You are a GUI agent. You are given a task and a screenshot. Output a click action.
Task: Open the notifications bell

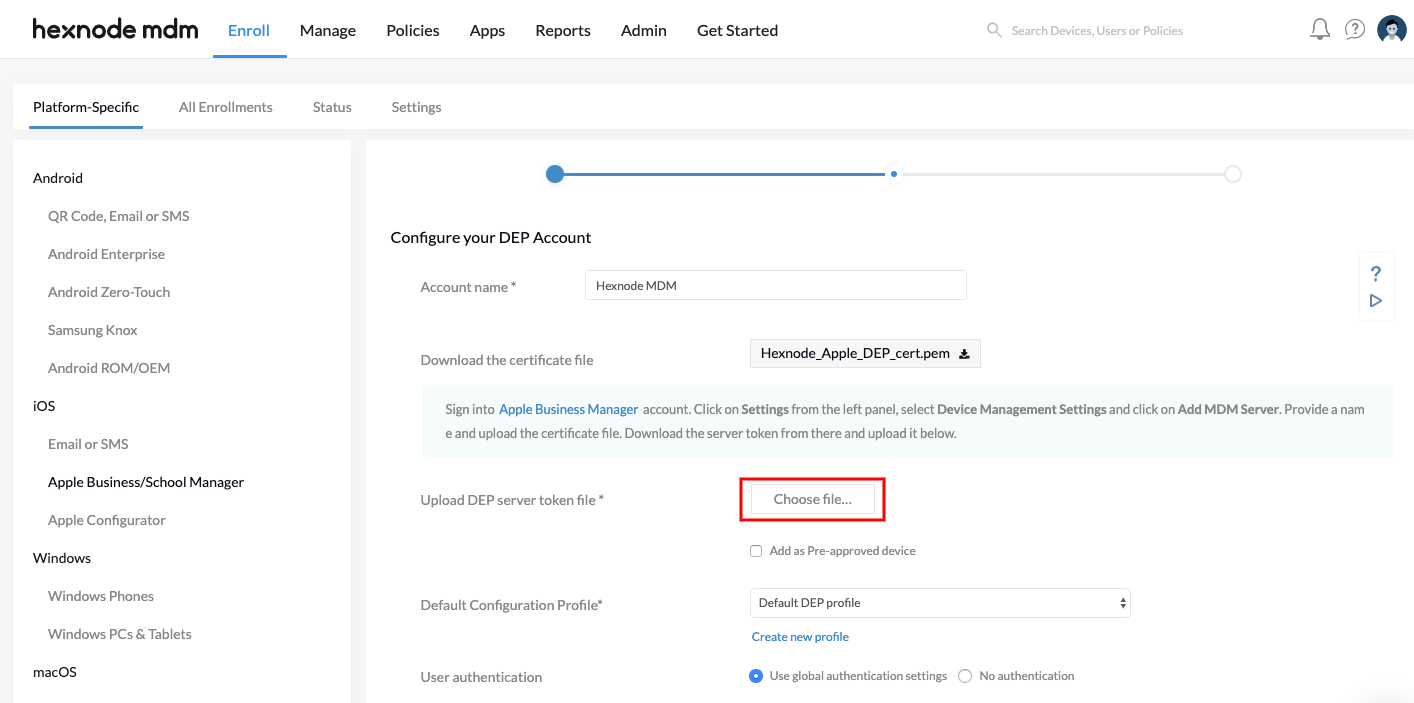click(x=1320, y=30)
